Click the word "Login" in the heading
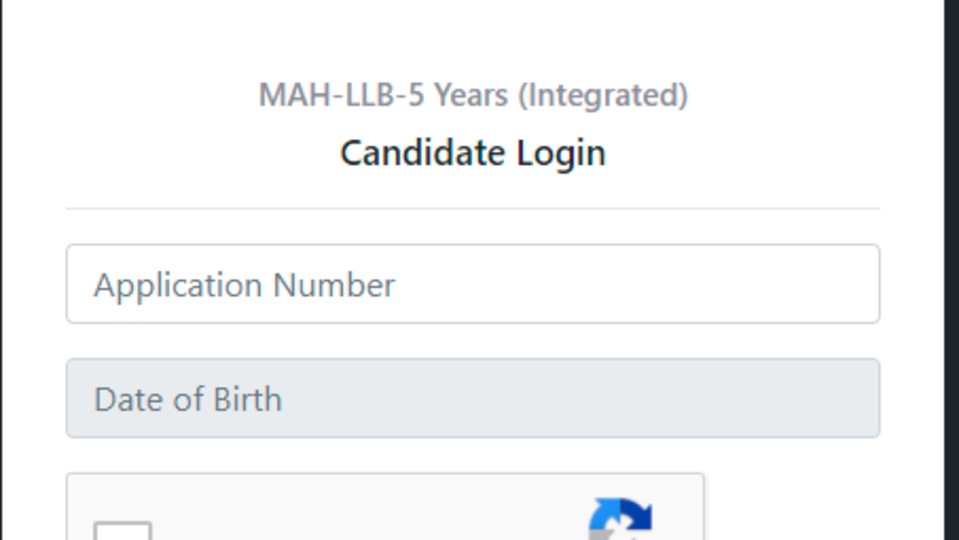Screen dimensions: 959x540 click(561, 154)
